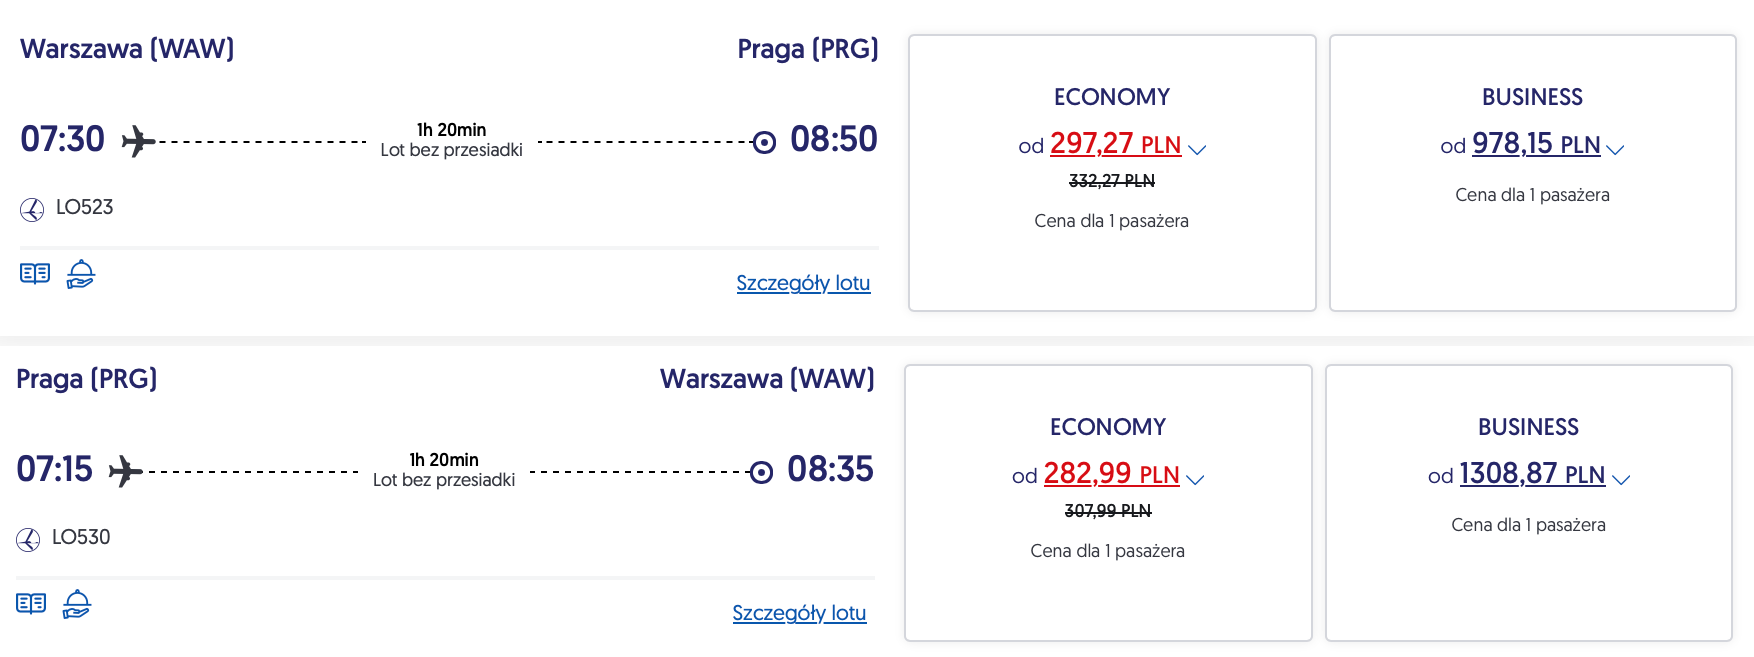Click the meal service icon for LO530
The image size is (1754, 657).
pos(77,604)
